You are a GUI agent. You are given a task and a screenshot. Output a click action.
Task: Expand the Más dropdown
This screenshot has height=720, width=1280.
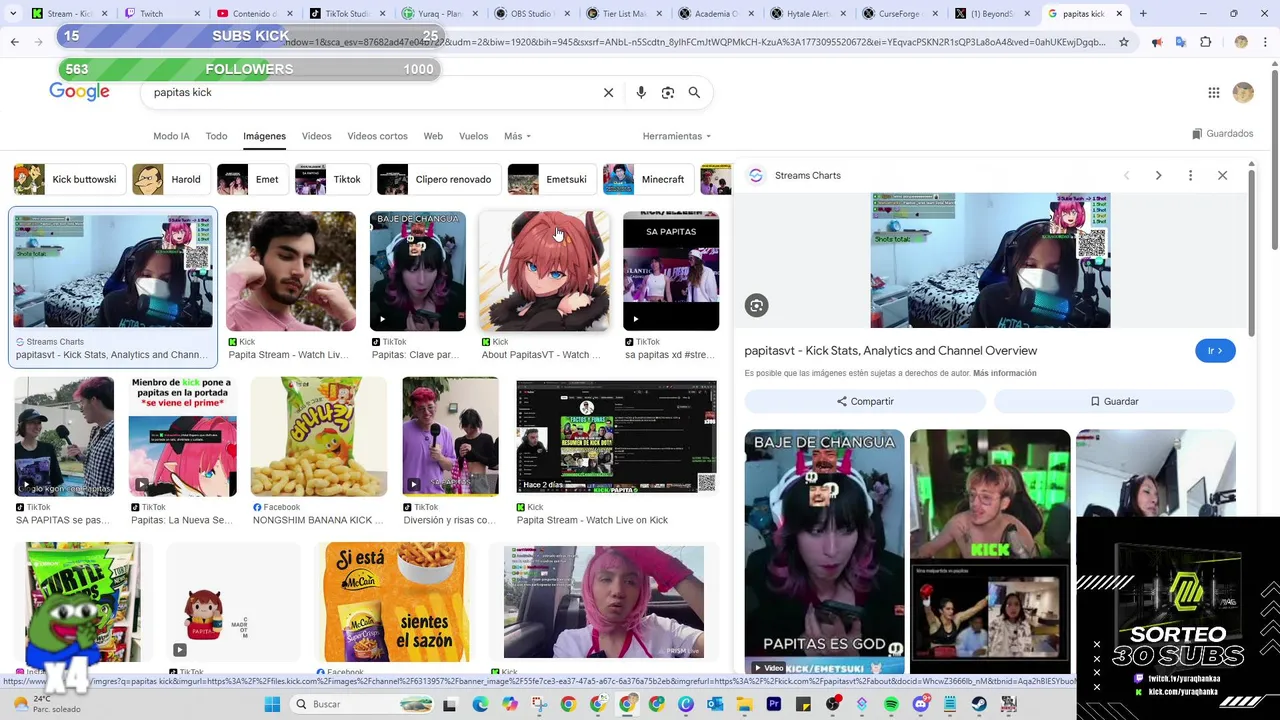pyautogui.click(x=517, y=136)
